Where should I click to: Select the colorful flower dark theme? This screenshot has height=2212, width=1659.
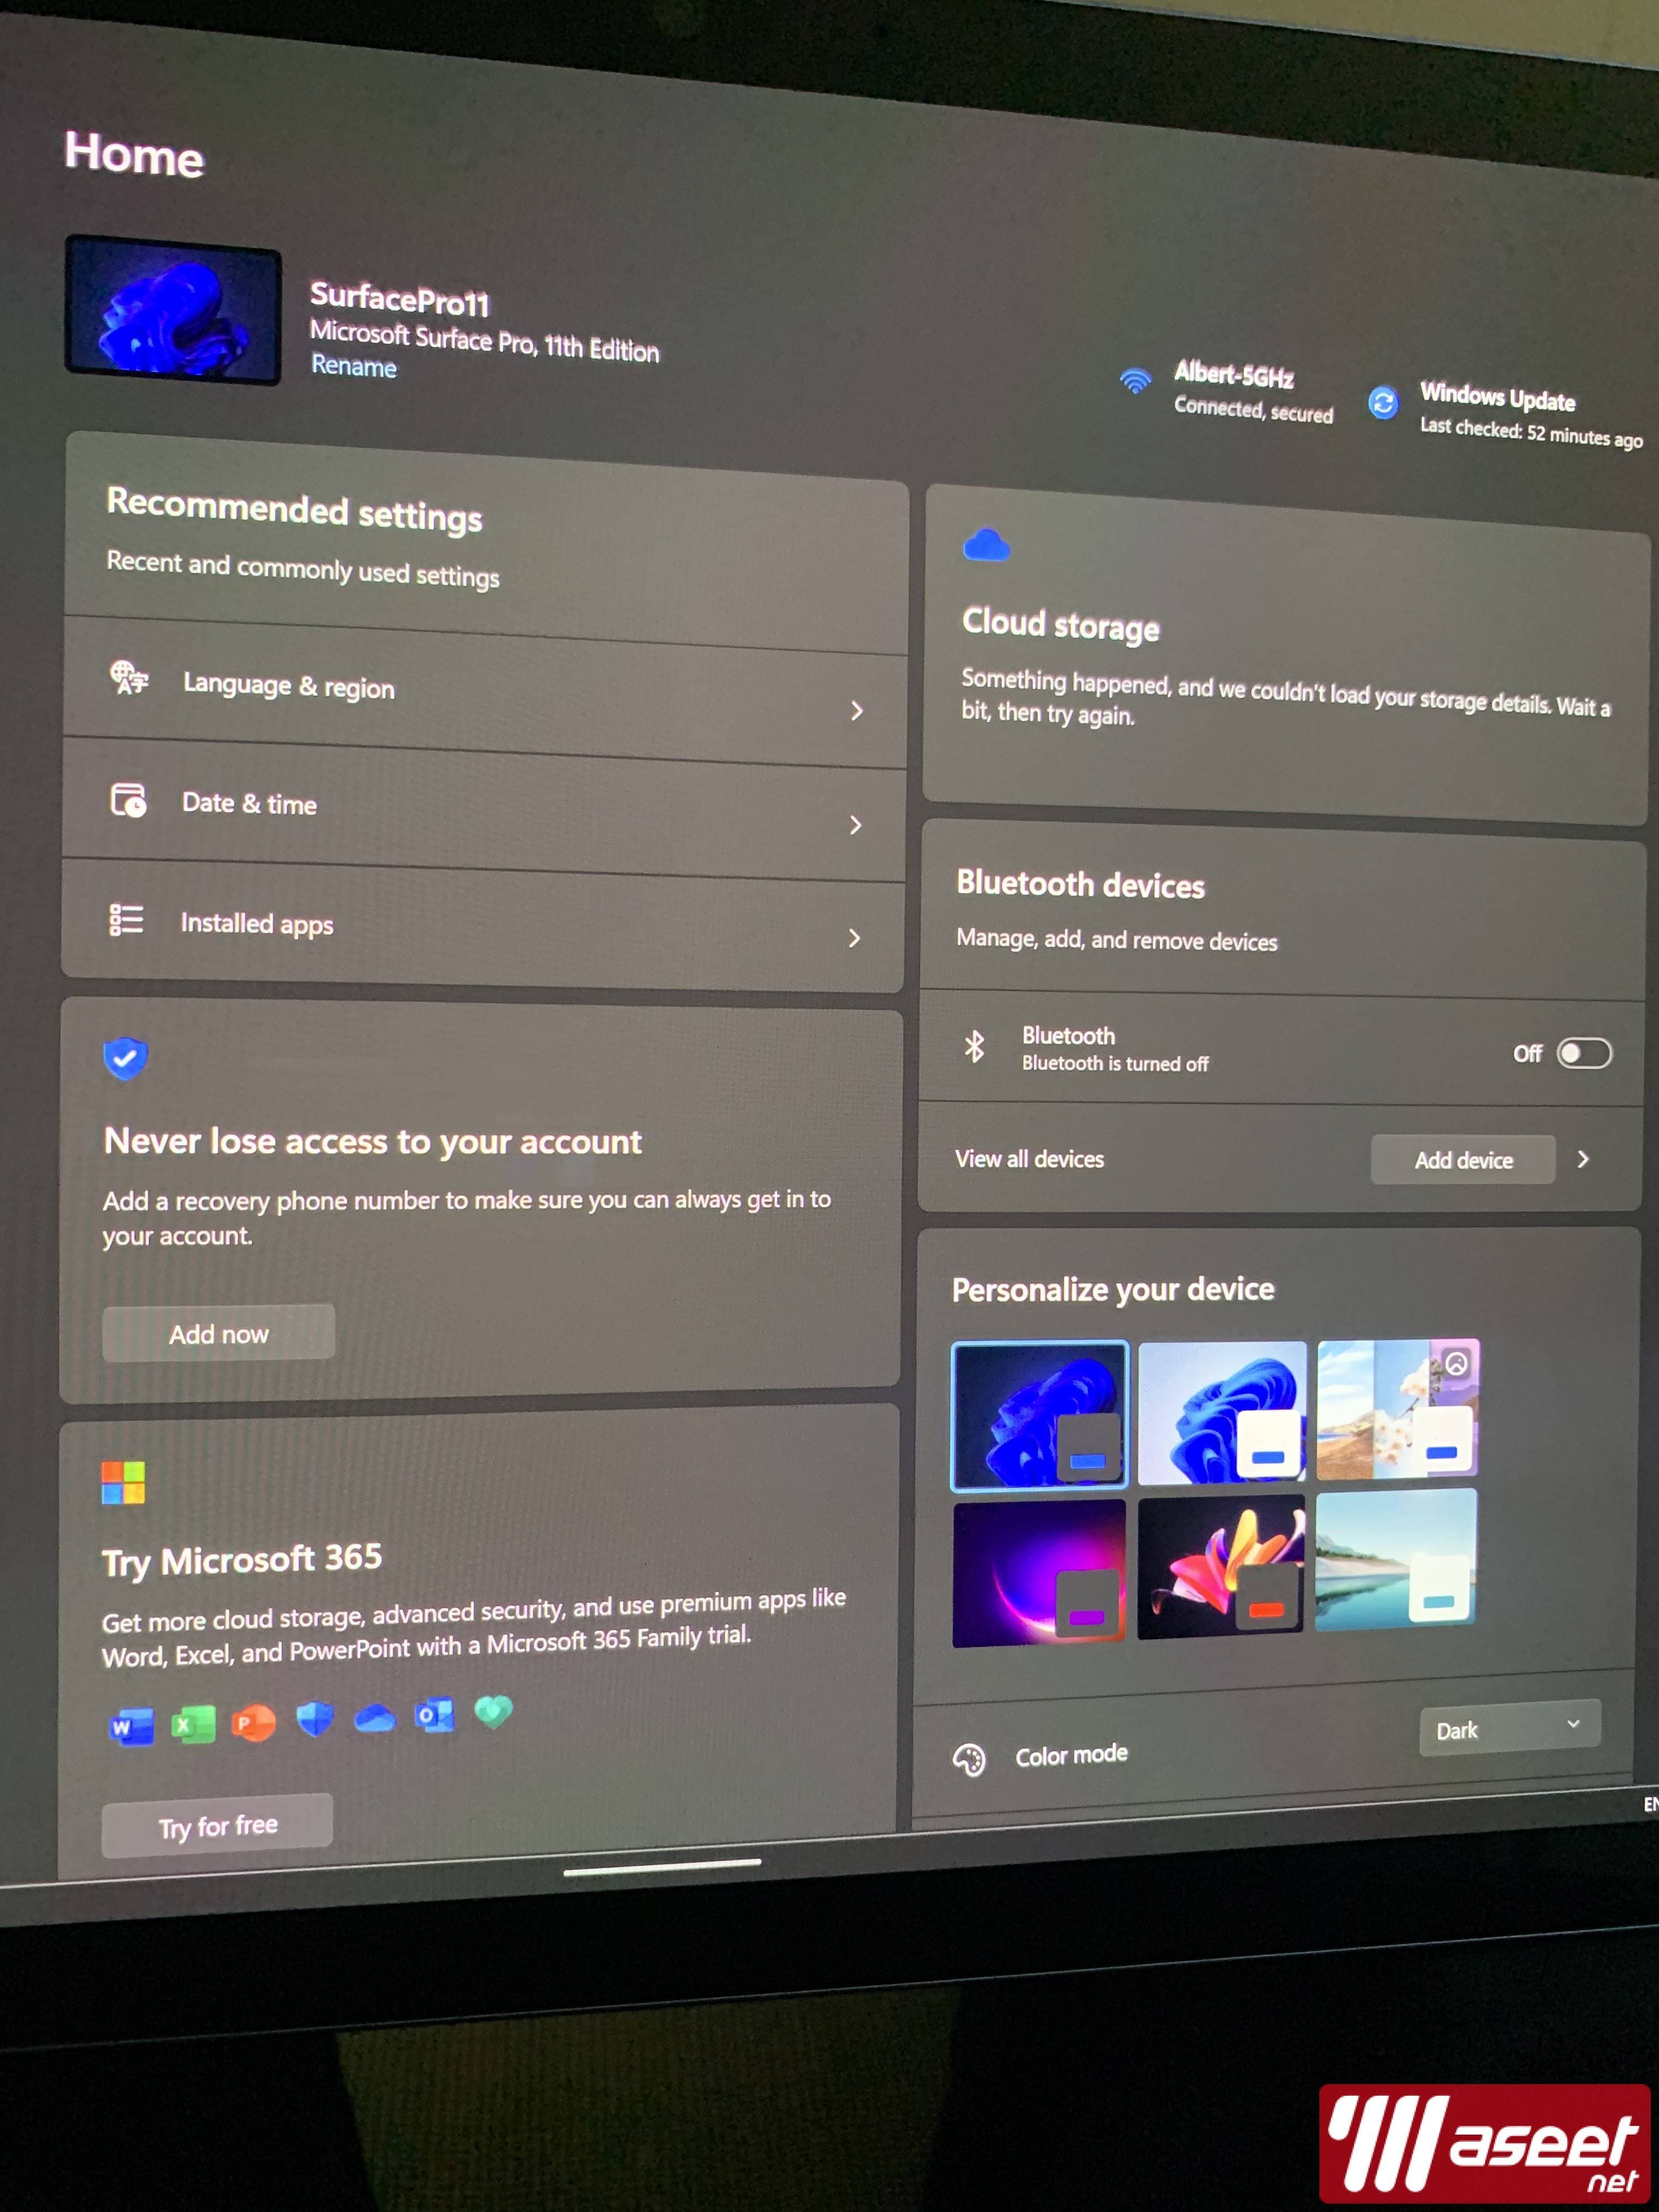point(1221,1566)
